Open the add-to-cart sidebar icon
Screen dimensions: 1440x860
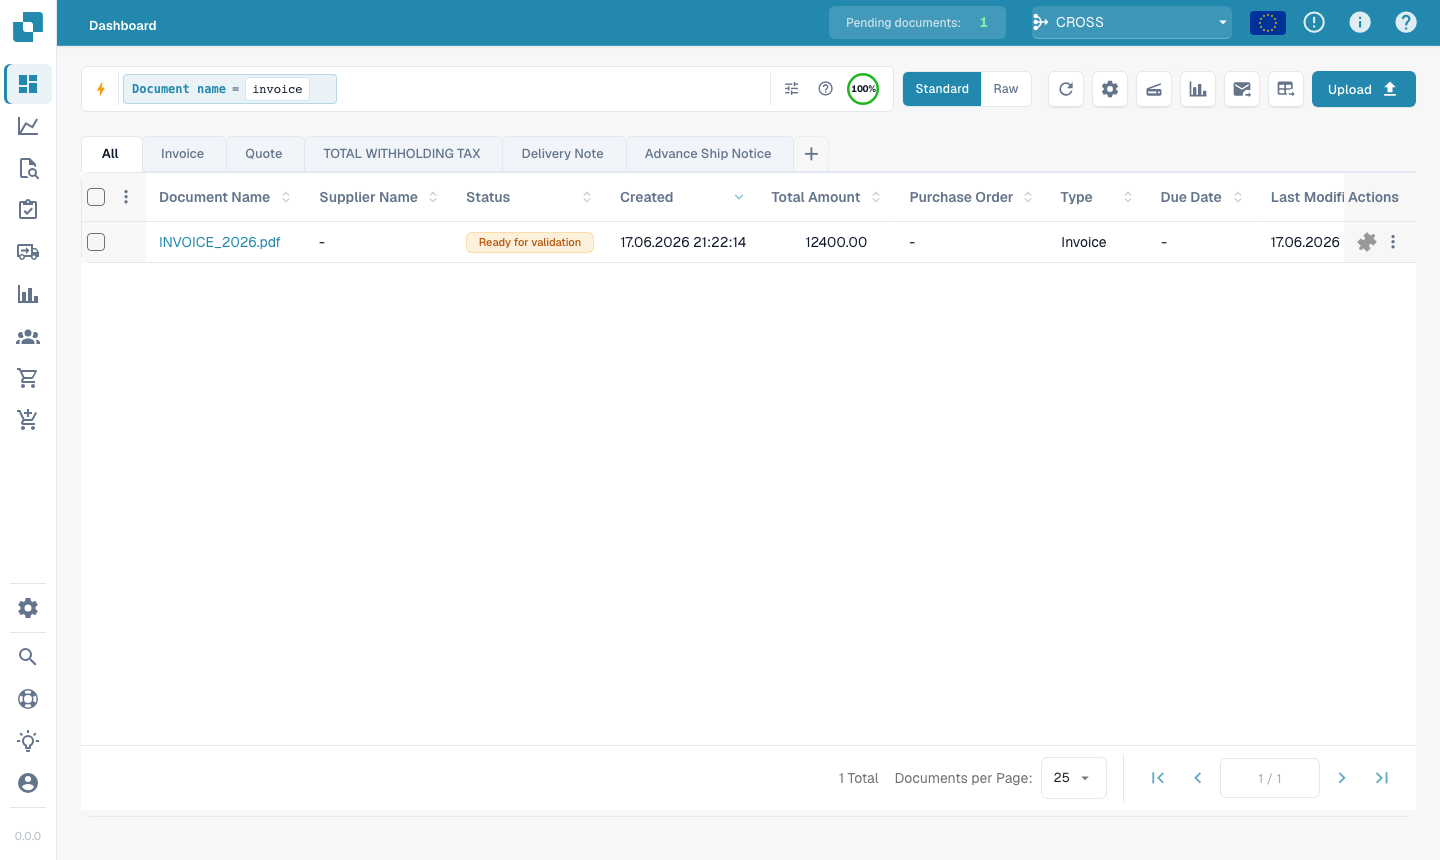click(x=28, y=420)
